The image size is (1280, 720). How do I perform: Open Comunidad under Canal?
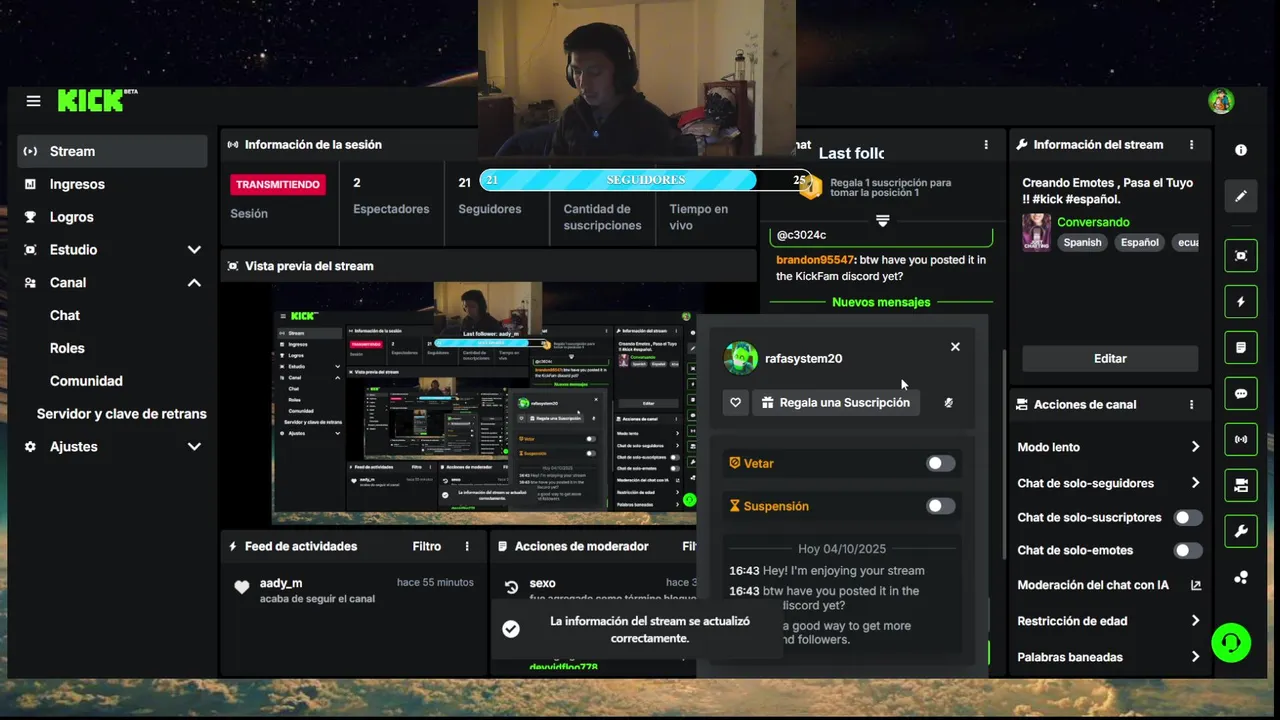[86, 381]
